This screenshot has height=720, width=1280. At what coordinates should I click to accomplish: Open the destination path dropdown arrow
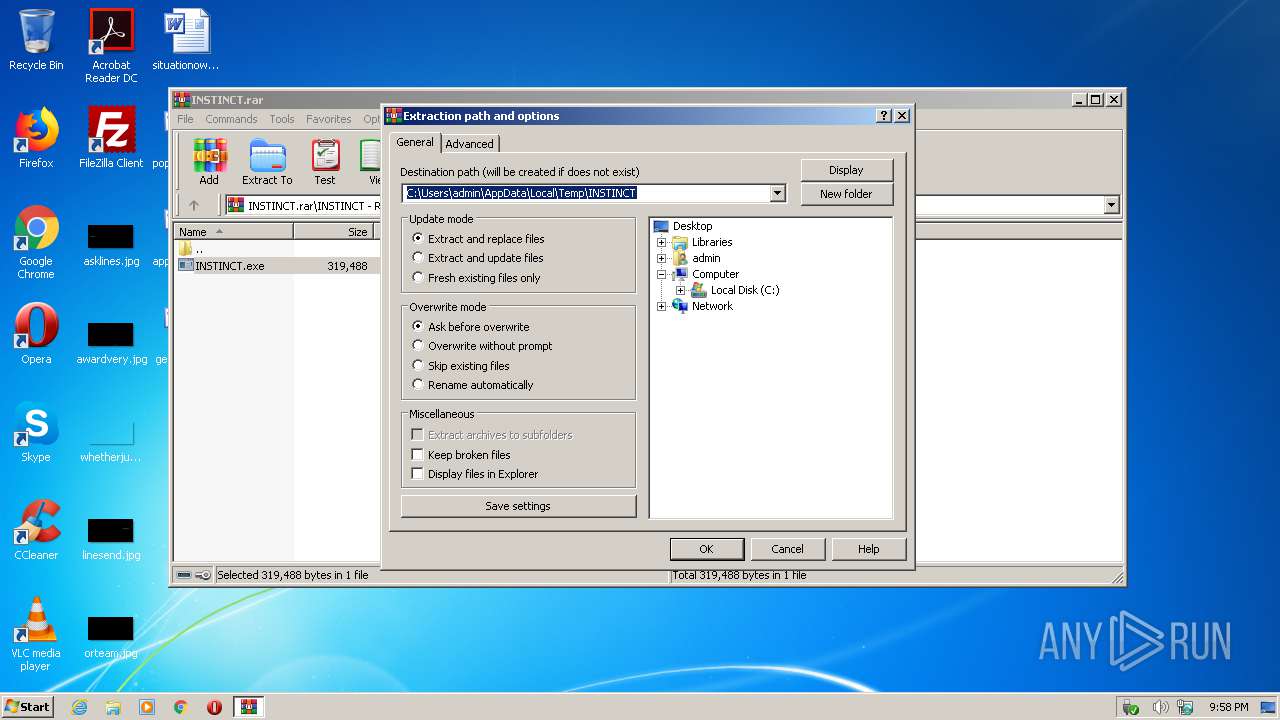[778, 193]
